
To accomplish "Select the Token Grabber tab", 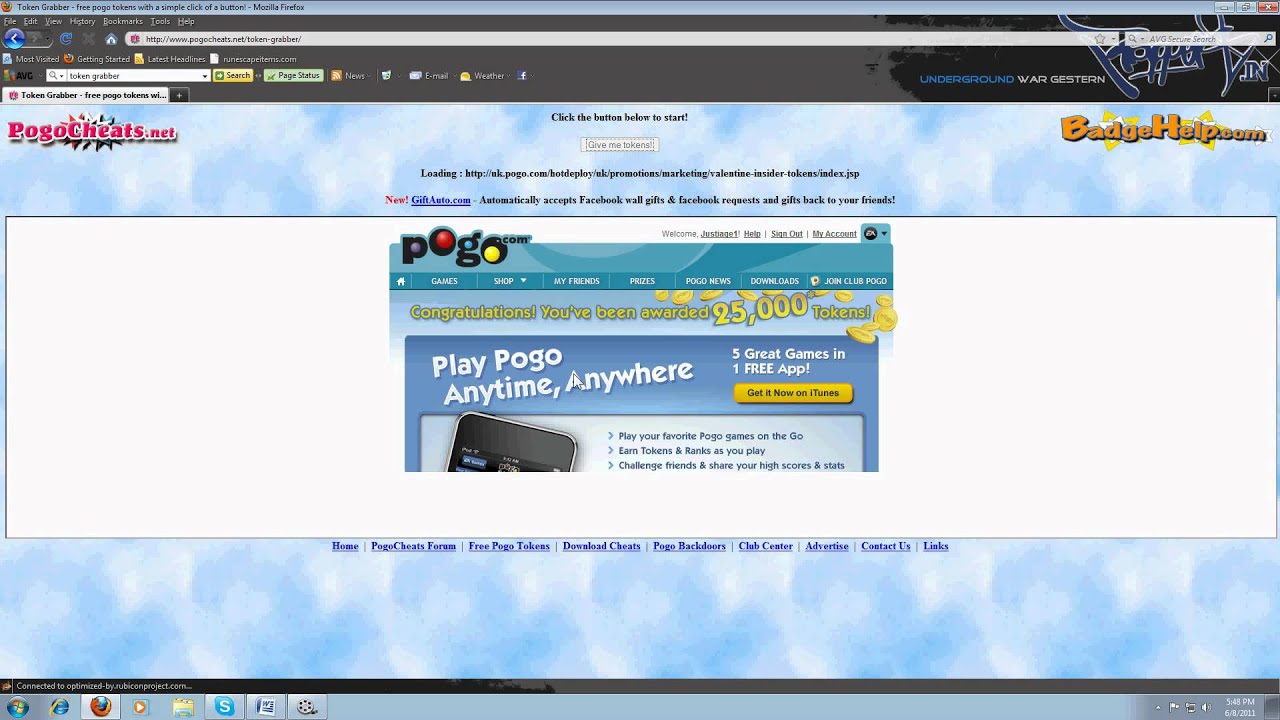I will [x=87, y=95].
